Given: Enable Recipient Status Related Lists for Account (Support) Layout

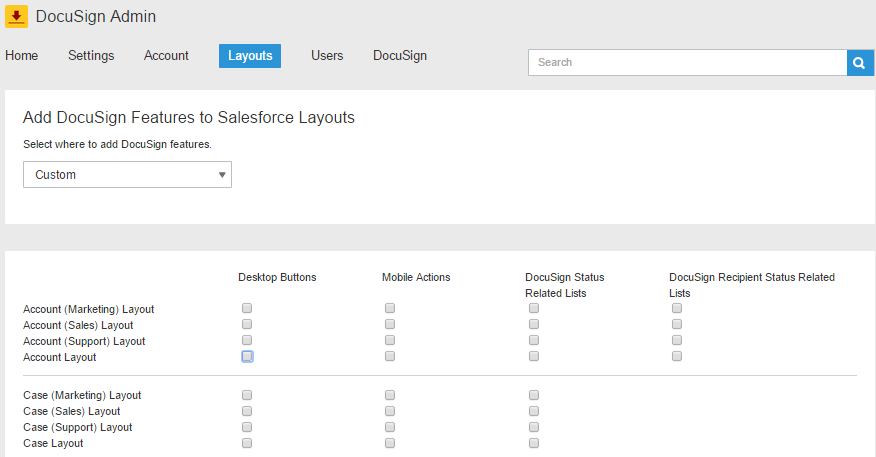Looking at the screenshot, I should coord(677,340).
